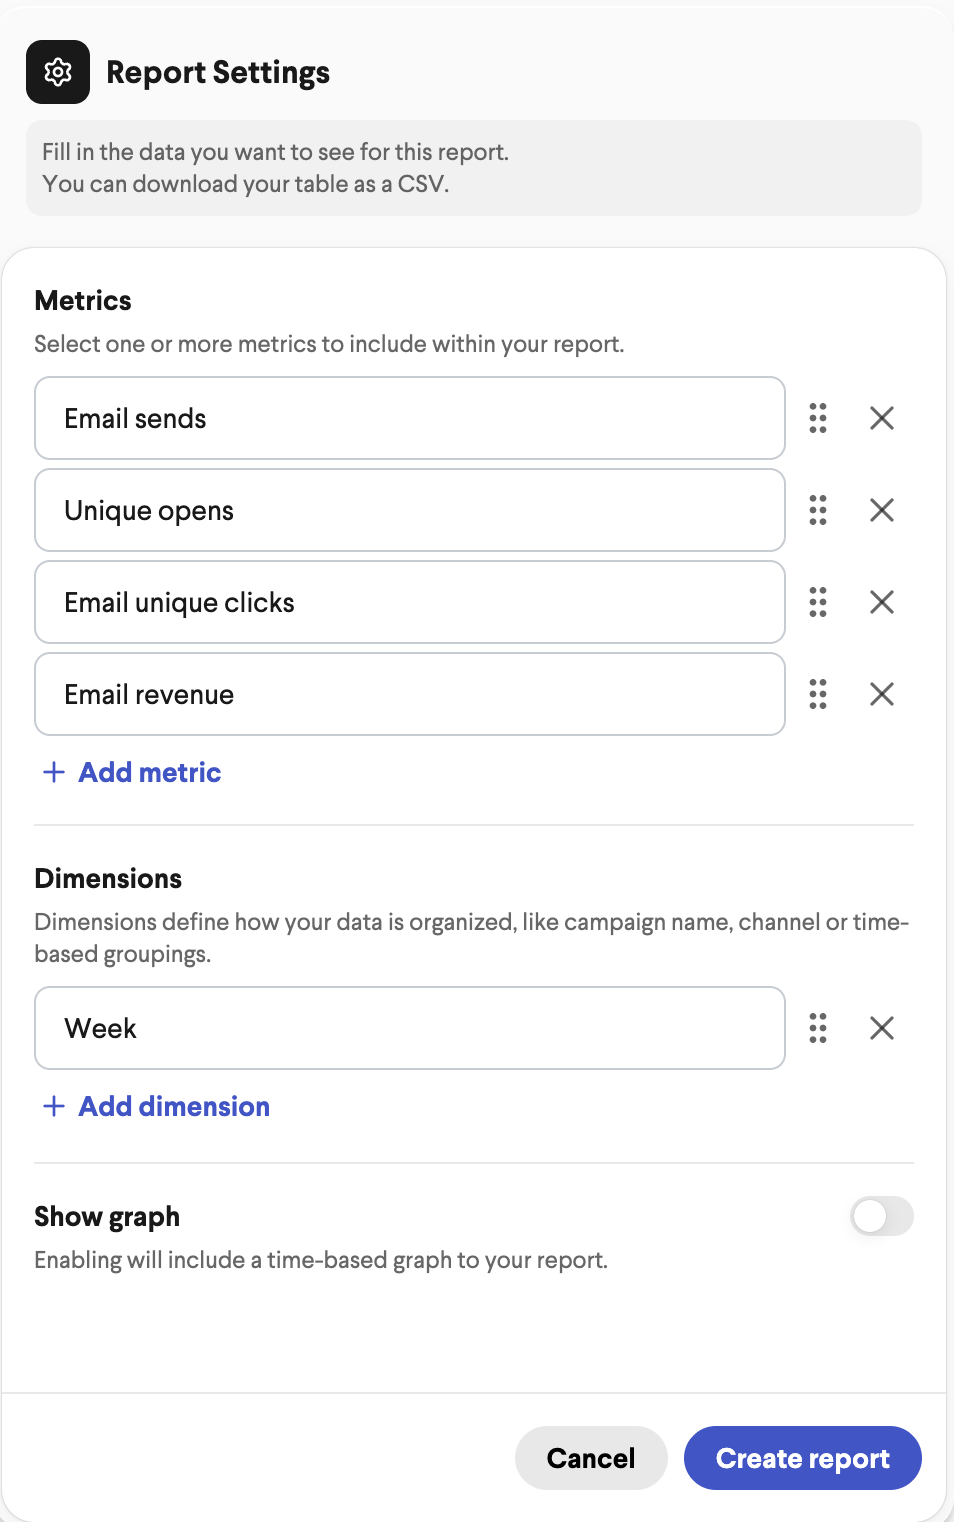Expand the Week dimension dropdown
The height and width of the screenshot is (1522, 954).
click(410, 1028)
